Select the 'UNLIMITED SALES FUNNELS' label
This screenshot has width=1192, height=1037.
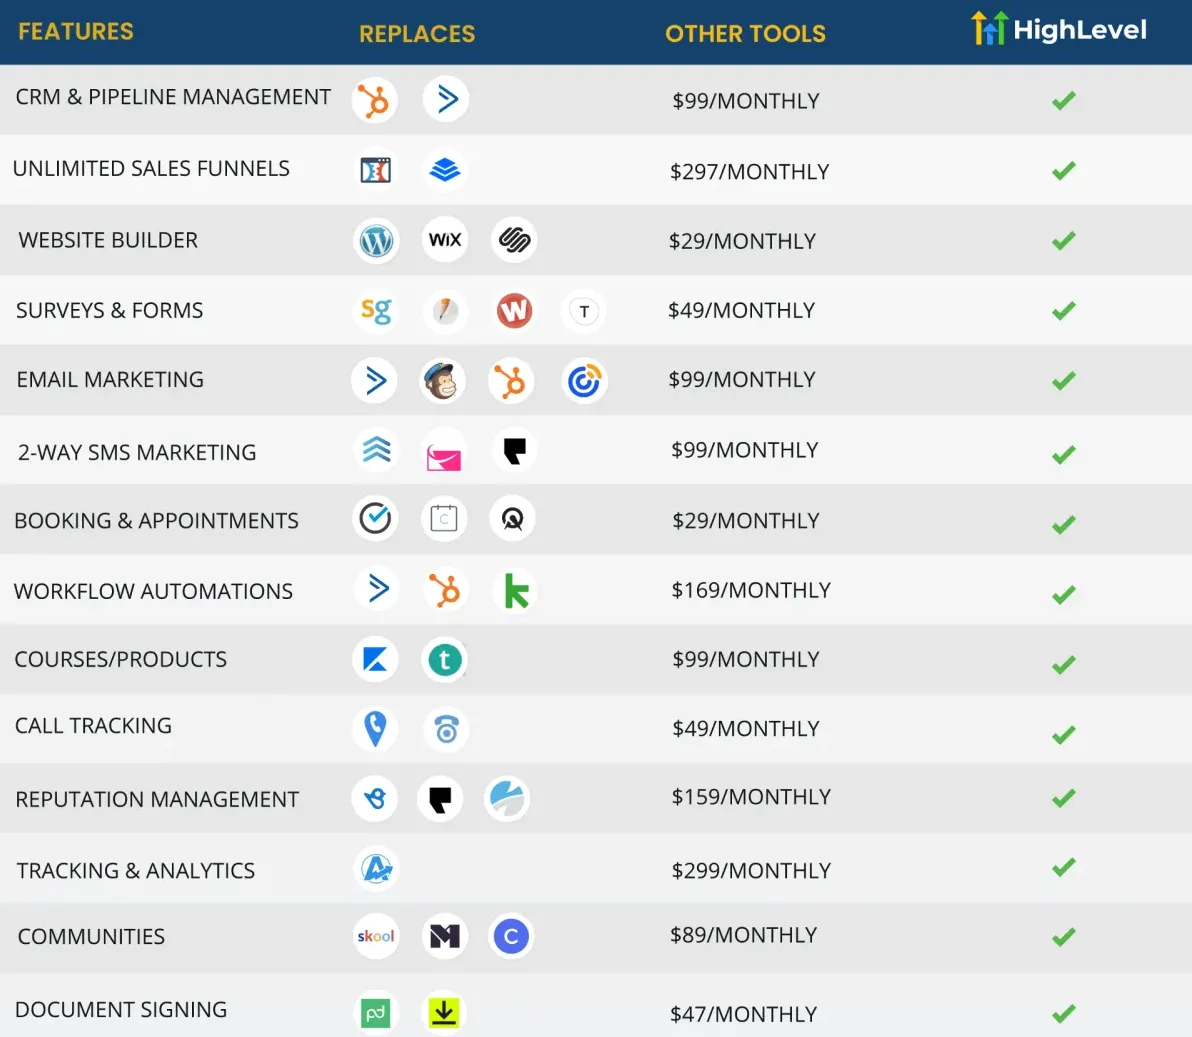(x=151, y=168)
